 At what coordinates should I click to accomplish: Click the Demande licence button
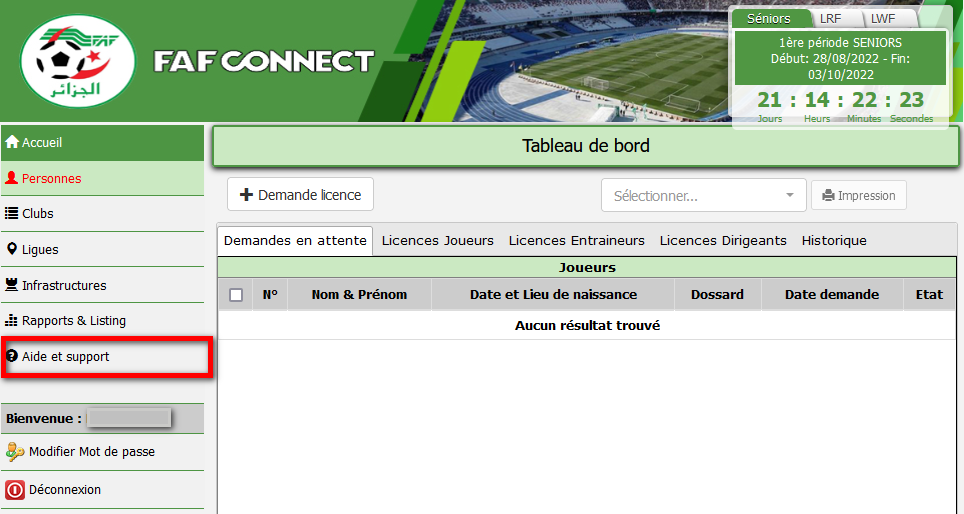tap(300, 195)
